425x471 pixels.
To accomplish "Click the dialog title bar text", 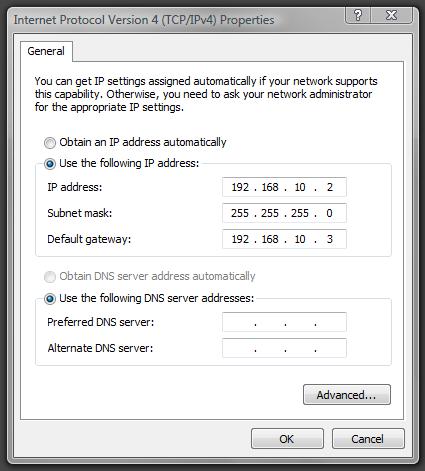I will click(144, 20).
